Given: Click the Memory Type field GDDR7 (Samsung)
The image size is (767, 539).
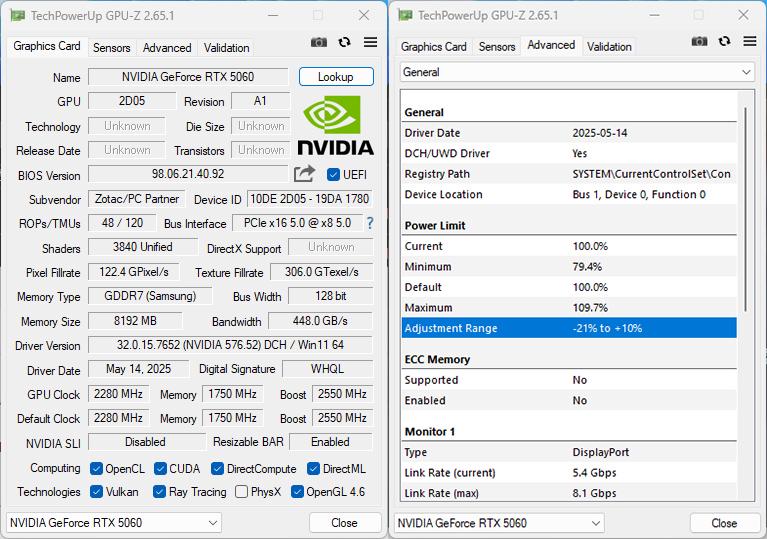Looking at the screenshot, I should tap(150, 296).
